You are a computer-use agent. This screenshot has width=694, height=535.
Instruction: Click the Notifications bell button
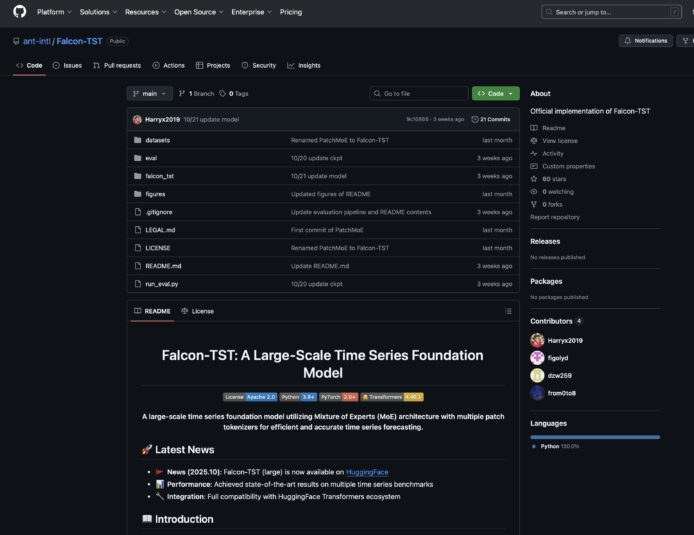click(x=645, y=41)
